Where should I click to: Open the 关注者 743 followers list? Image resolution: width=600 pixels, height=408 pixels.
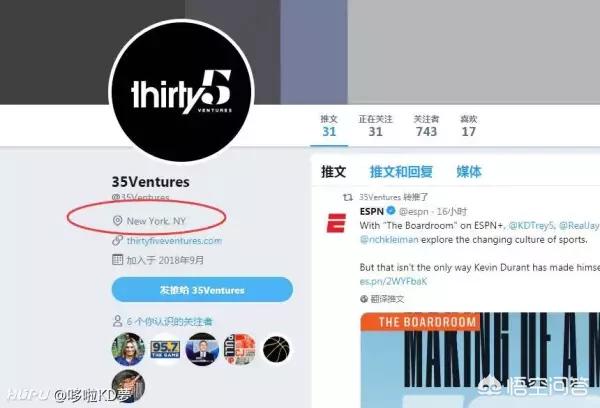(426, 126)
